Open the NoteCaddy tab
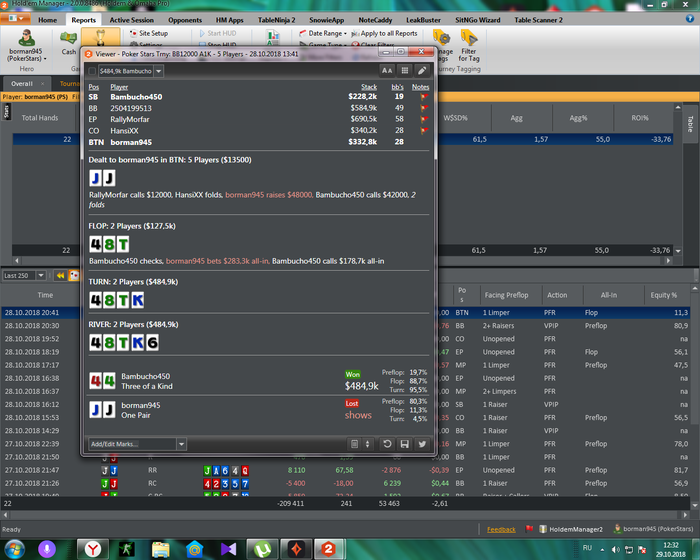 375,20
